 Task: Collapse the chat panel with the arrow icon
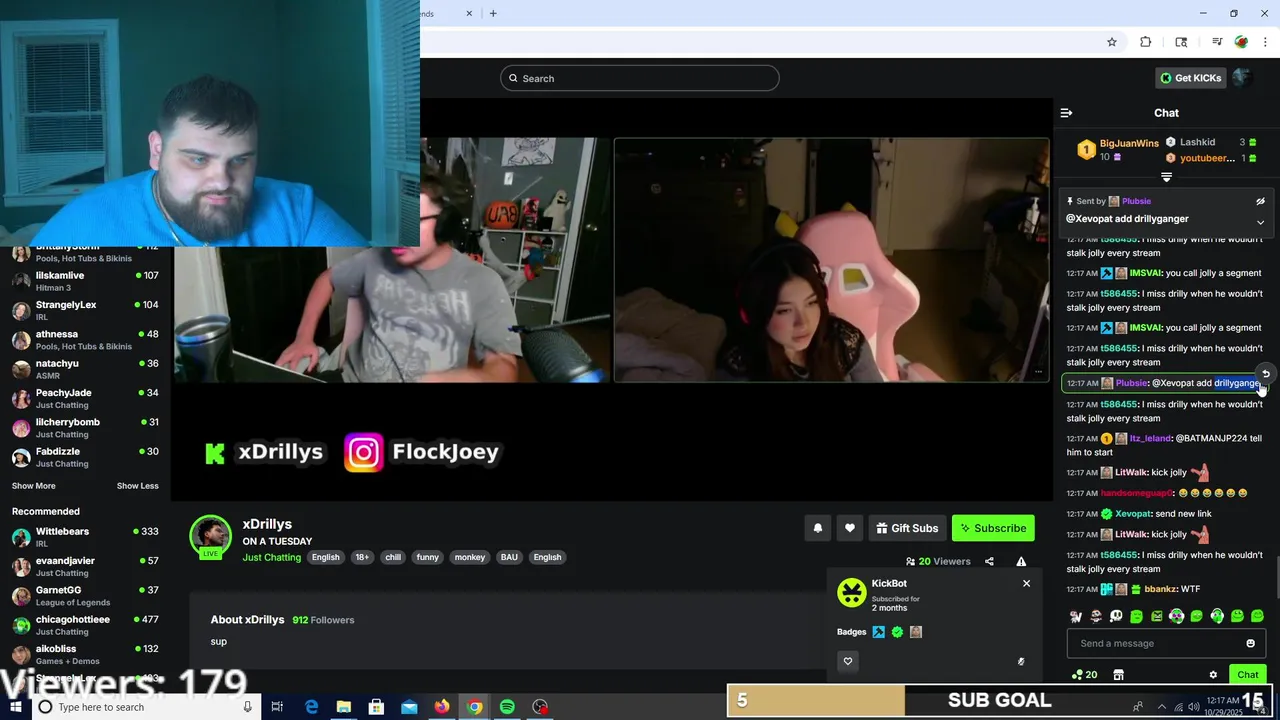pos(1066,113)
